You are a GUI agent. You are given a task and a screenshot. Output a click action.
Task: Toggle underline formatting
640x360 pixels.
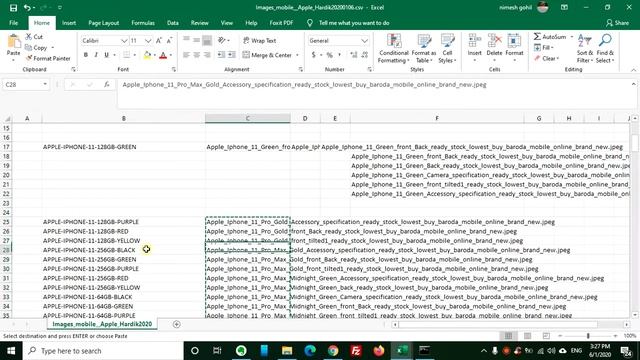pyautogui.click(x=107, y=55)
